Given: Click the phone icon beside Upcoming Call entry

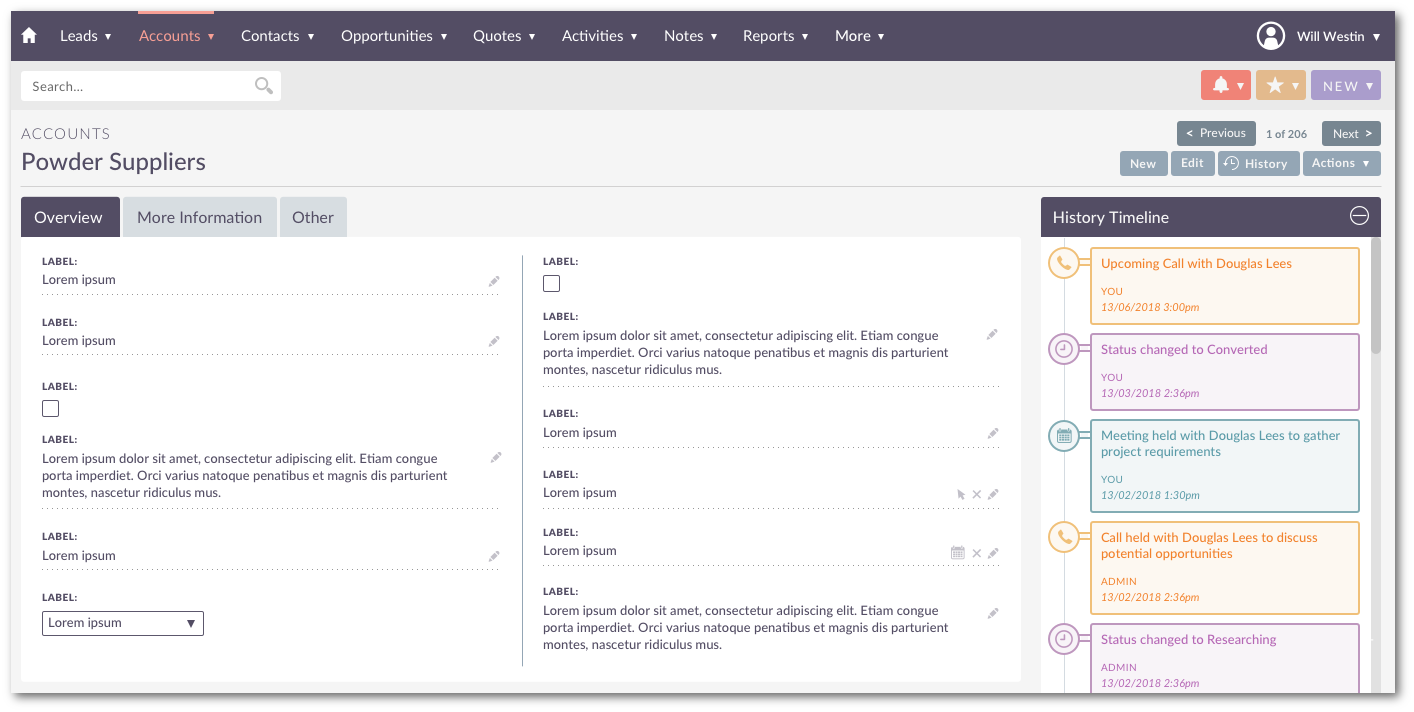Looking at the screenshot, I should click(x=1064, y=263).
